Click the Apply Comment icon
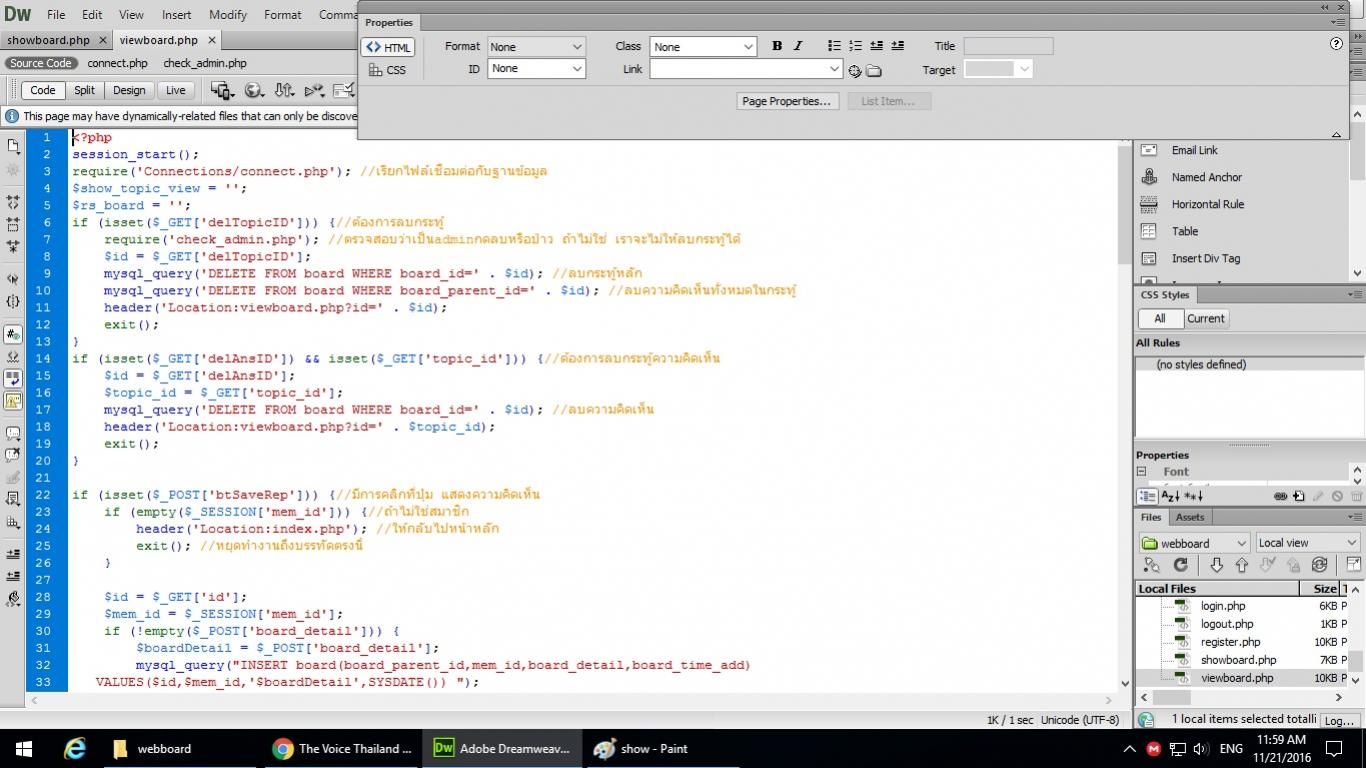 coord(14,433)
